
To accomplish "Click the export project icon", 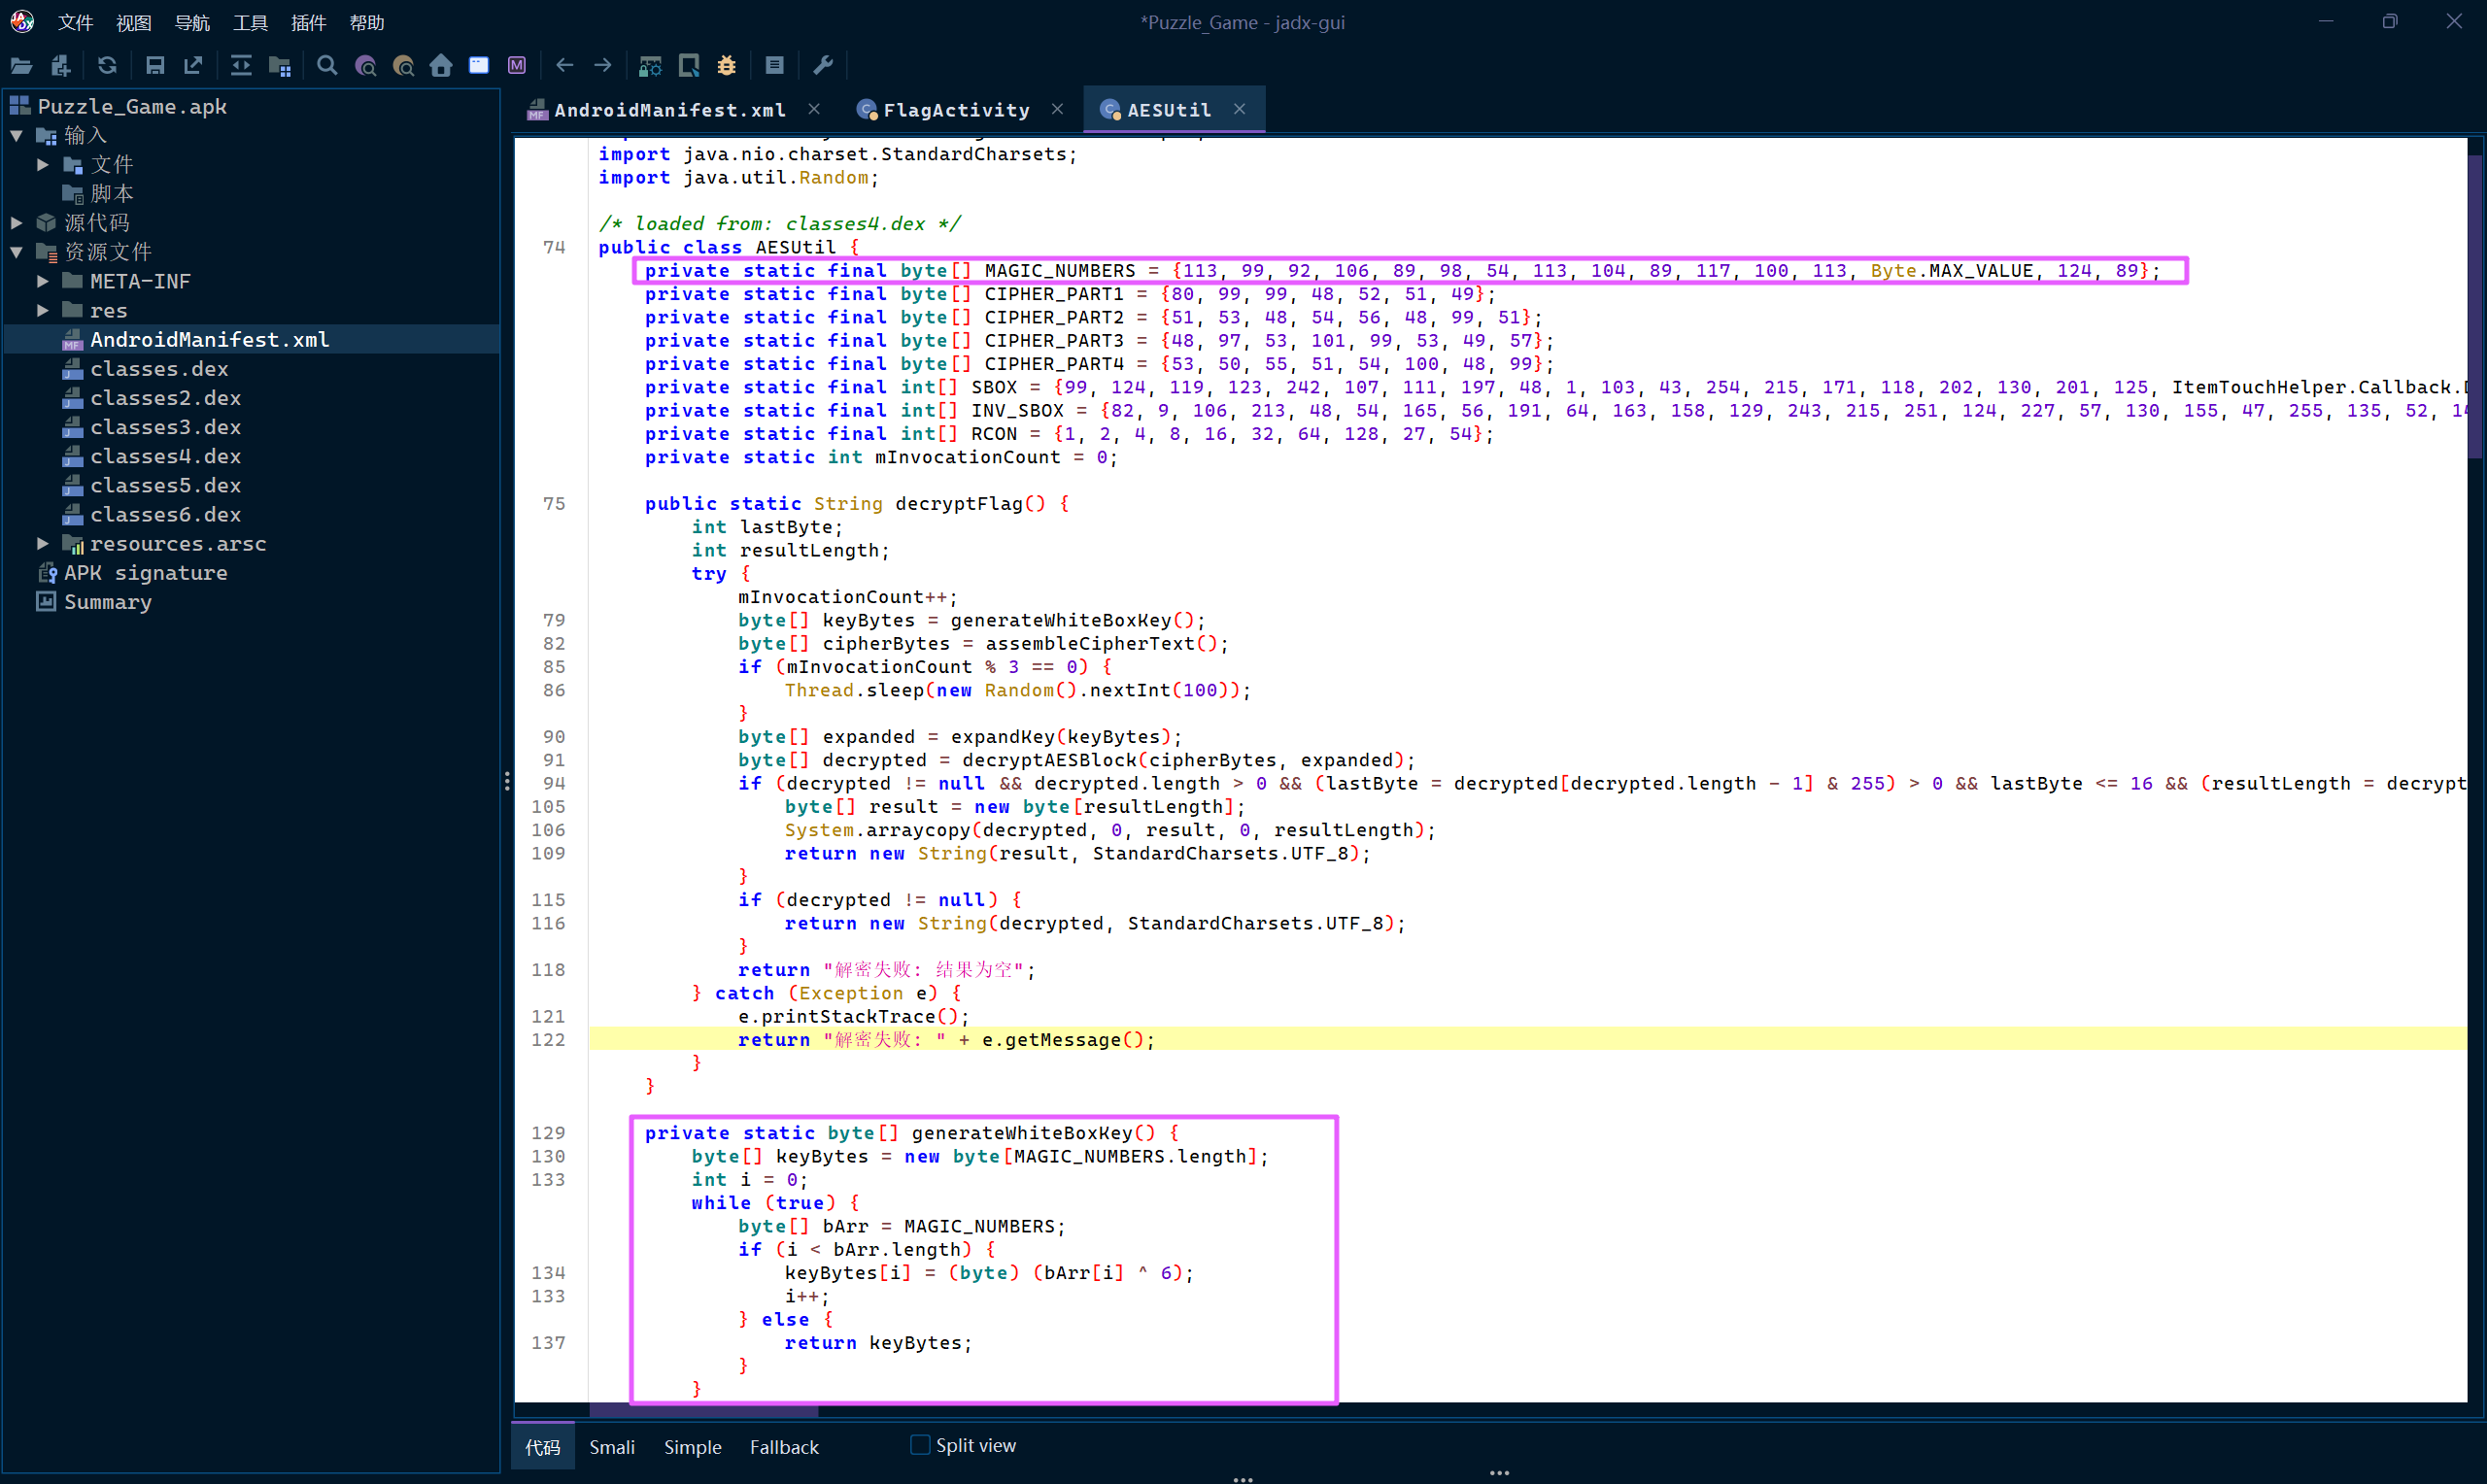I will [x=193, y=66].
